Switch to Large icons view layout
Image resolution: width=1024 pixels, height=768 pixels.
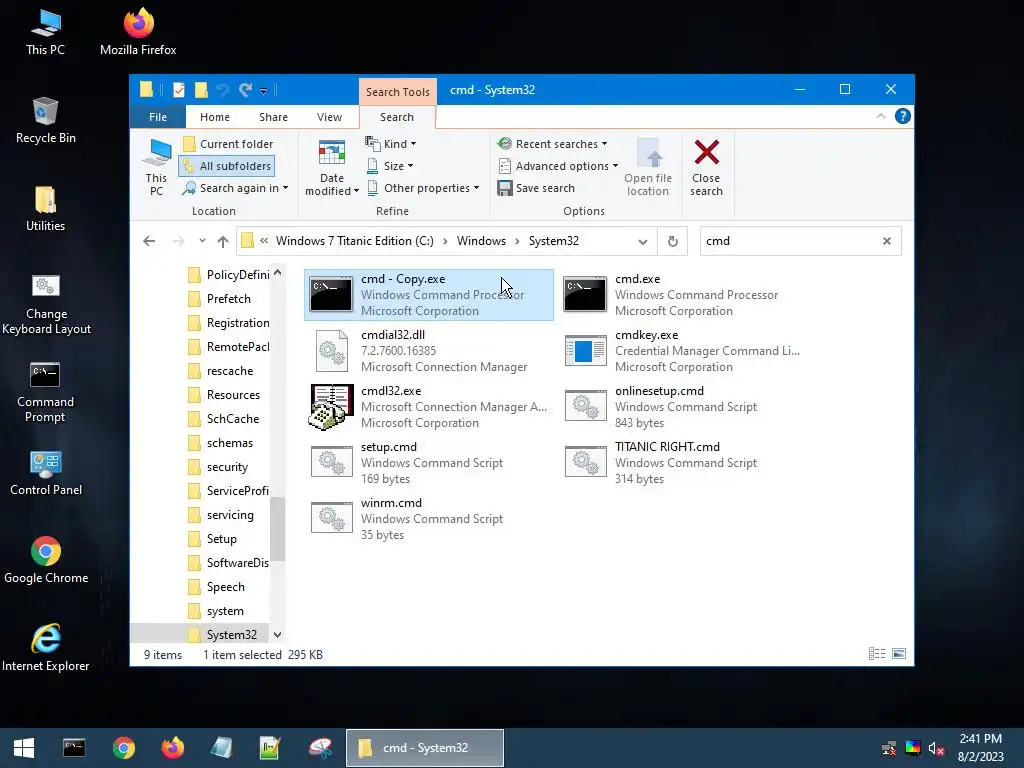click(x=899, y=654)
